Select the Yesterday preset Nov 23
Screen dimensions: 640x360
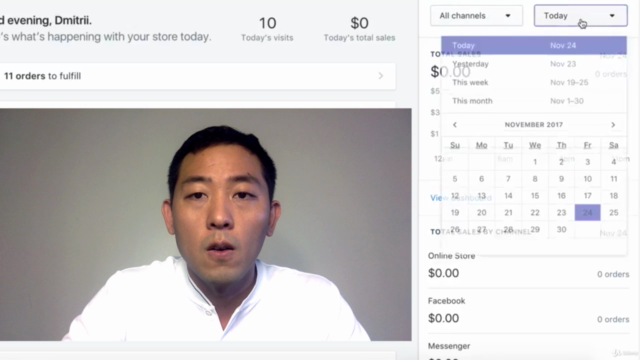point(534,64)
